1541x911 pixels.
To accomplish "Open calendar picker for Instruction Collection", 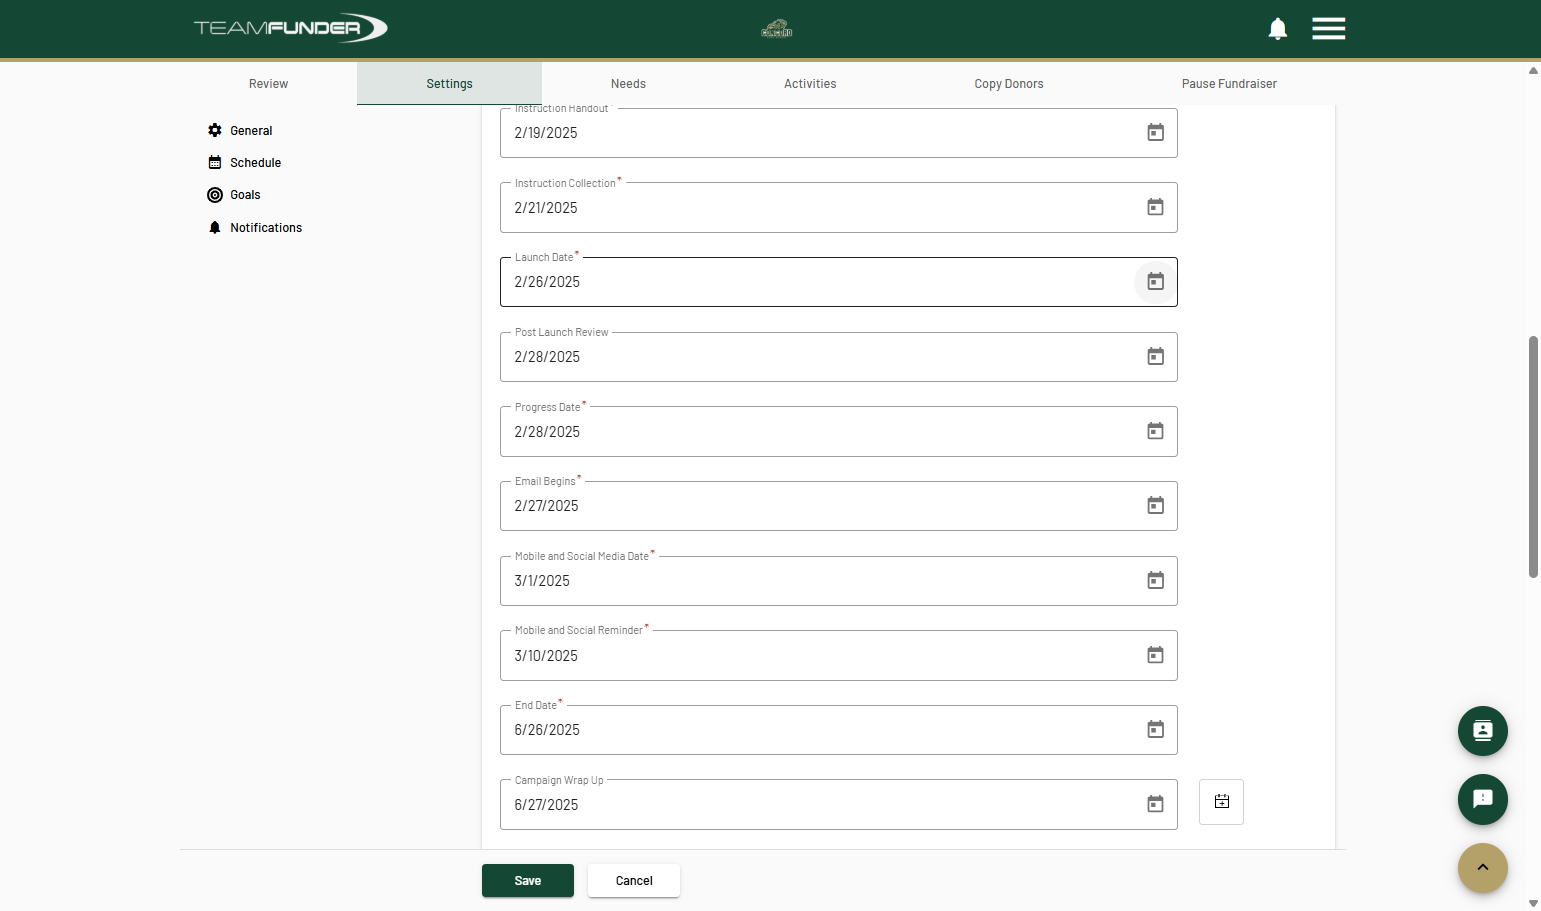I will pyautogui.click(x=1155, y=207).
